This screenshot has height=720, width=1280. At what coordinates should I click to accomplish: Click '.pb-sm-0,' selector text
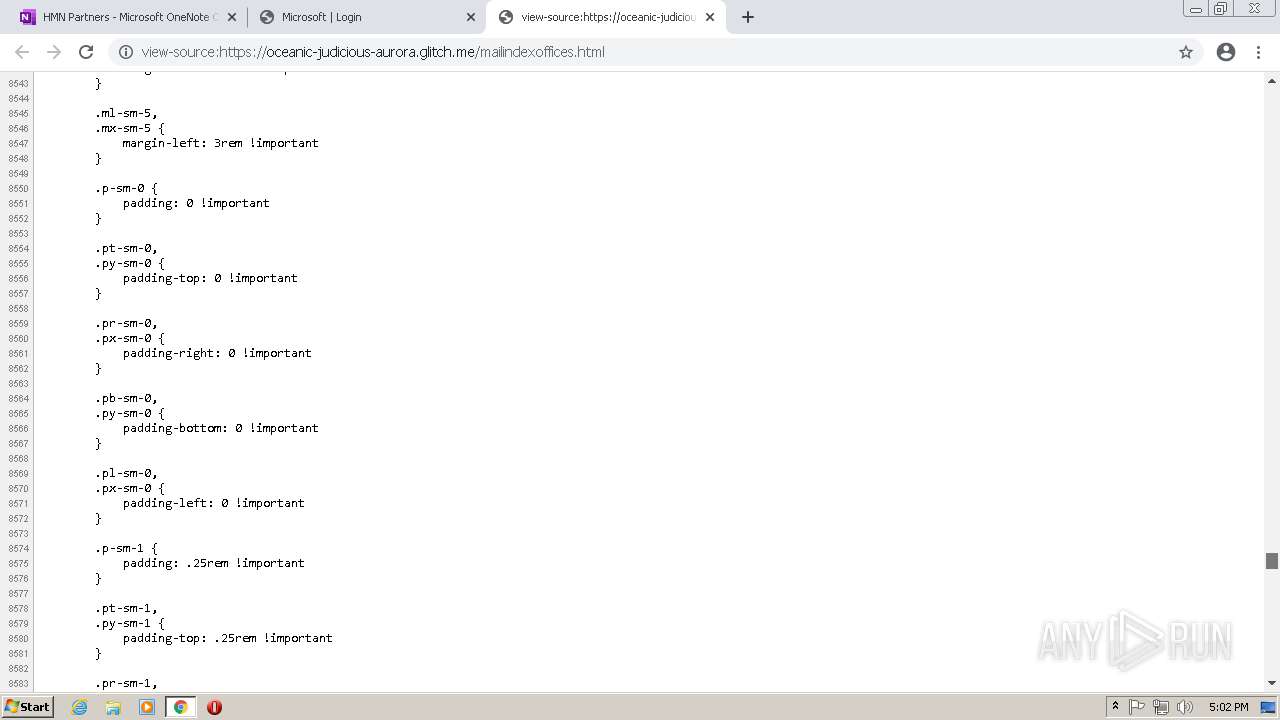[126, 398]
